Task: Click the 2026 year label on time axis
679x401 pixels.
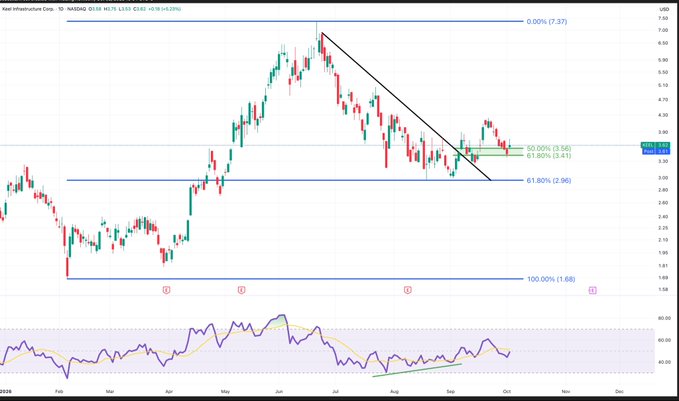Action: click(x=5, y=391)
